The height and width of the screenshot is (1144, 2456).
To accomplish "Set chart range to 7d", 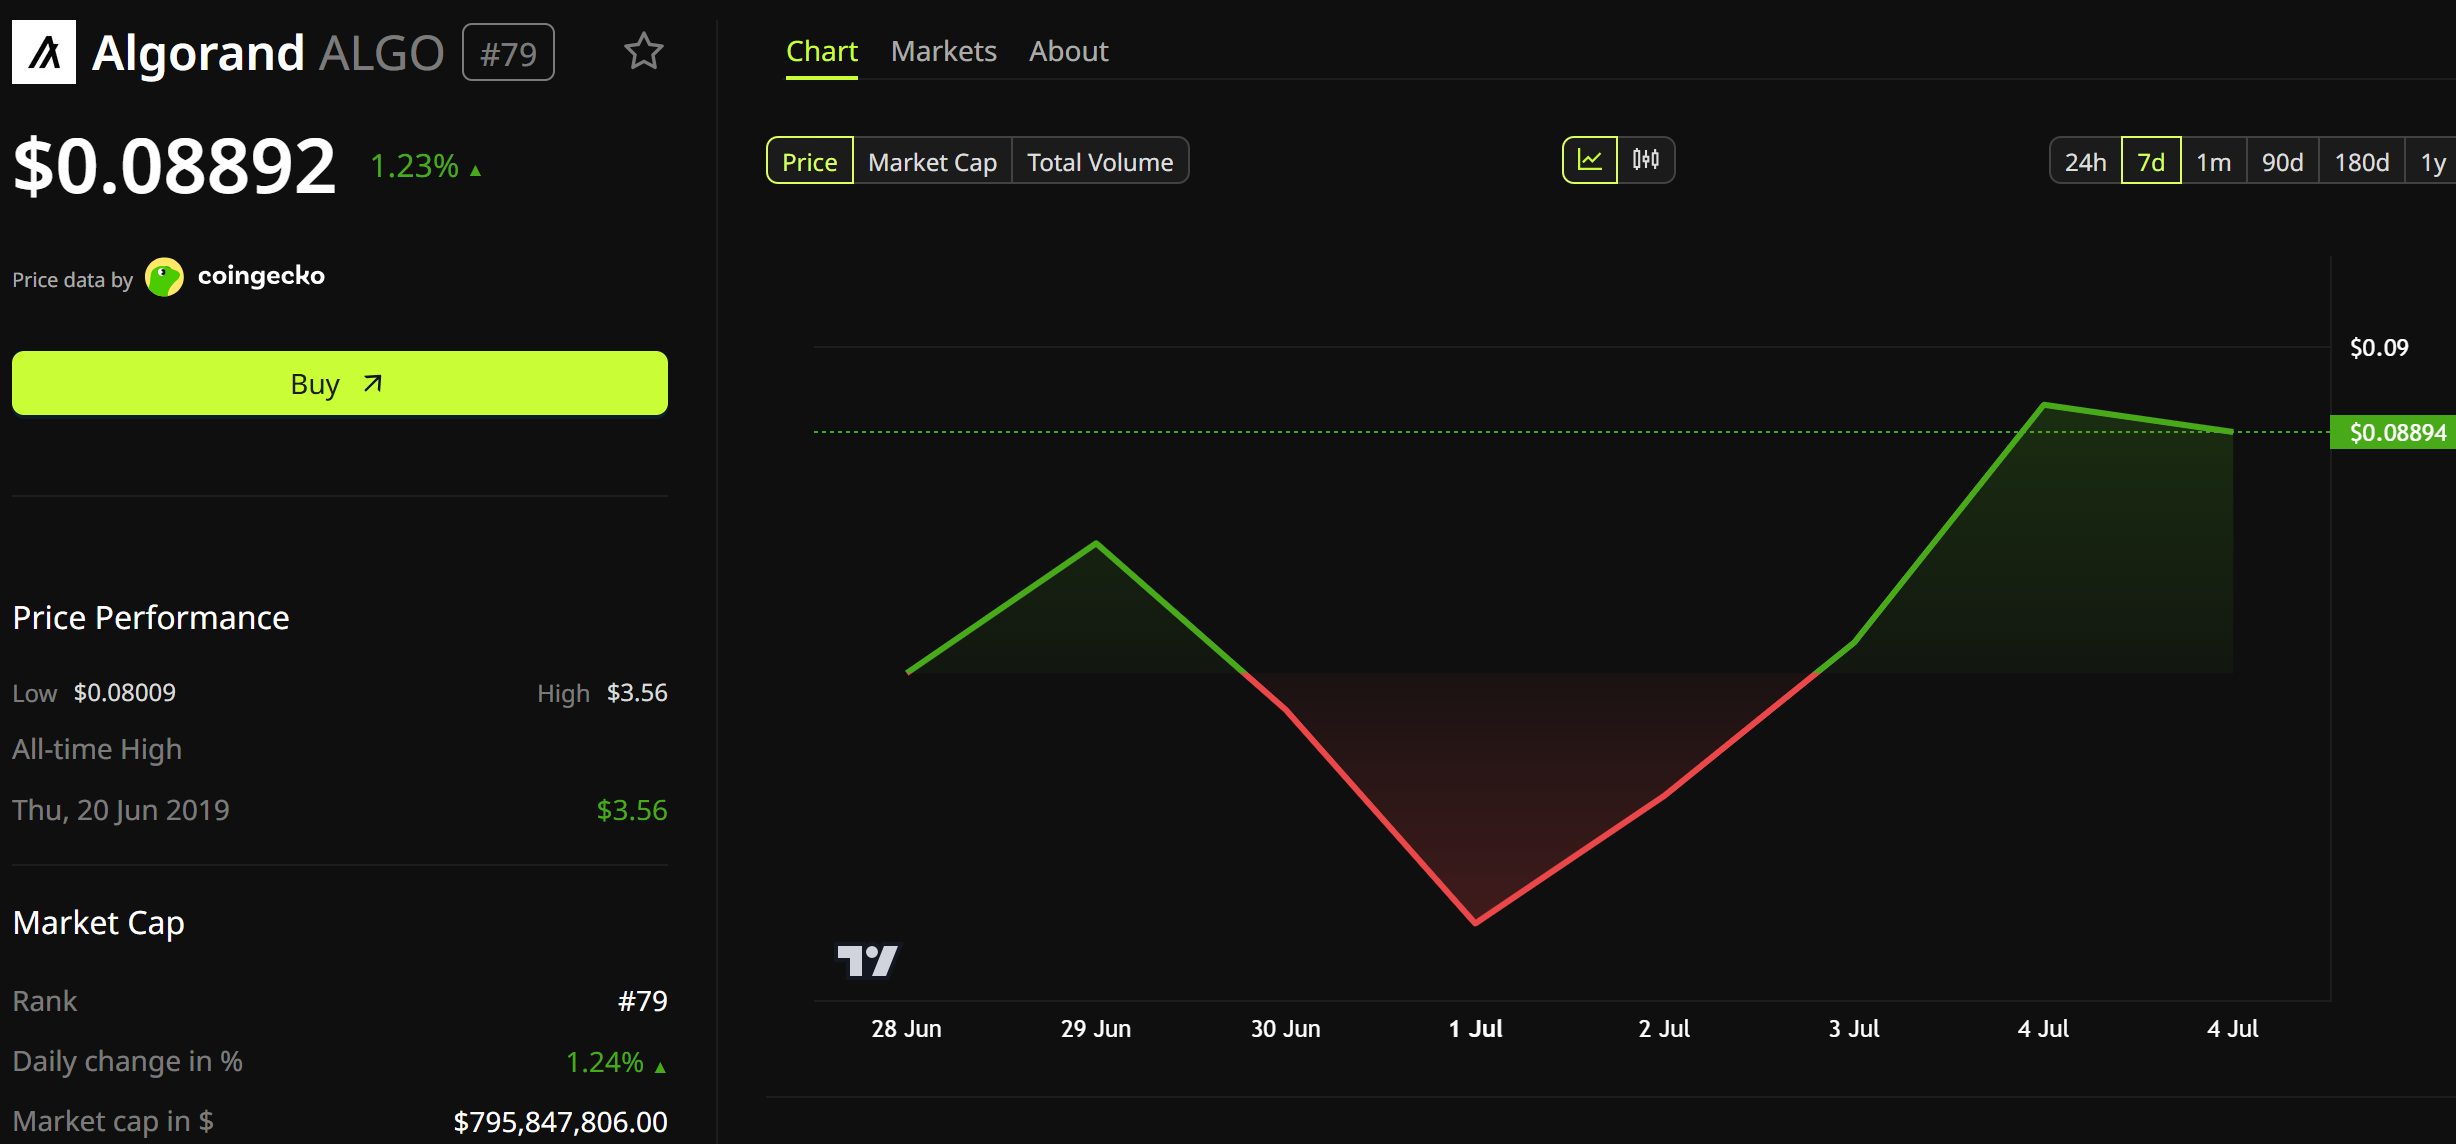I will 2151,161.
